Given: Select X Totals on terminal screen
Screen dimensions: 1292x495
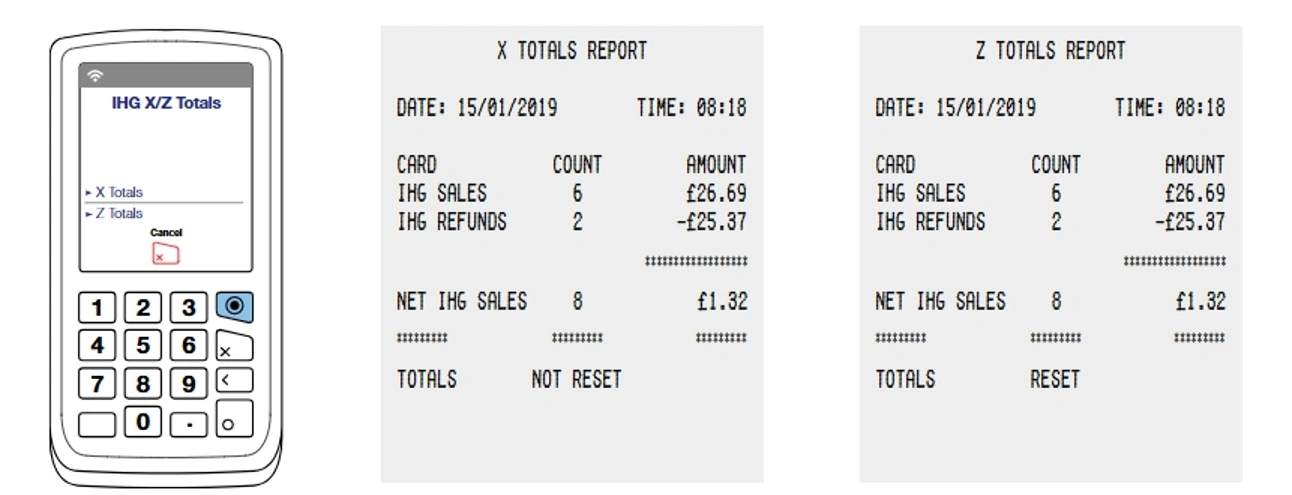Looking at the screenshot, I should [118, 192].
